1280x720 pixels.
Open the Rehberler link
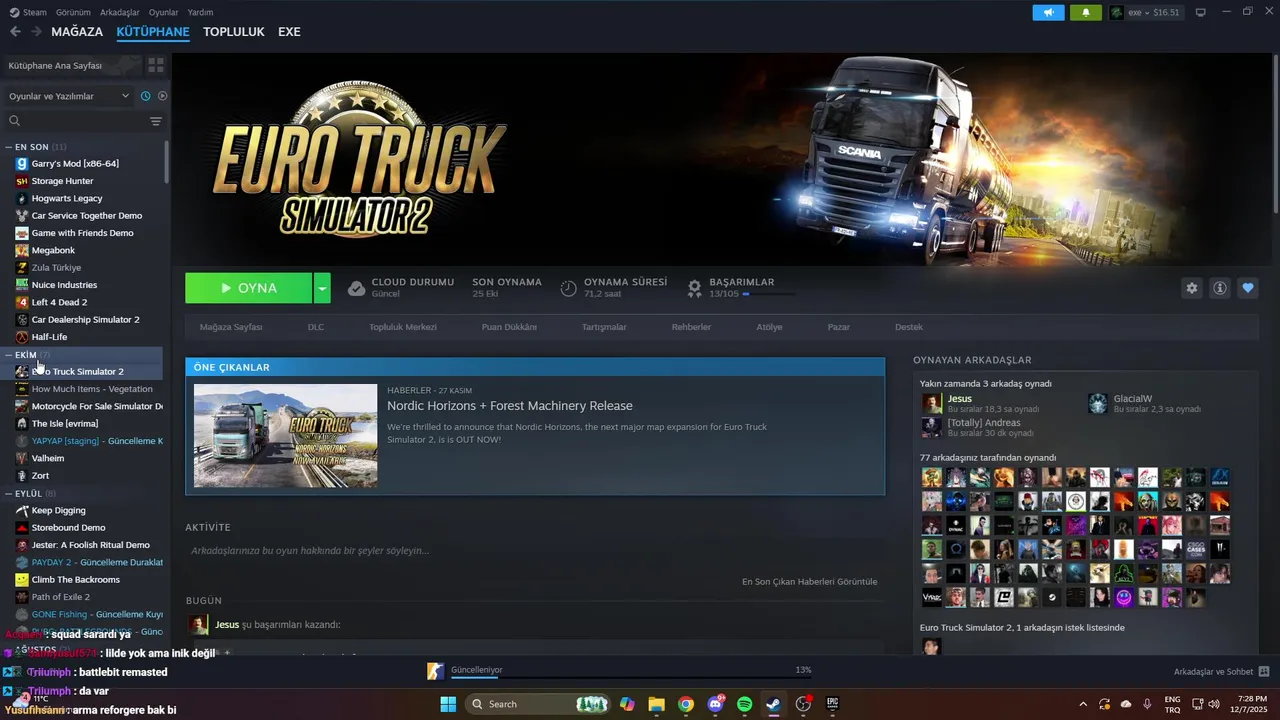coord(691,327)
